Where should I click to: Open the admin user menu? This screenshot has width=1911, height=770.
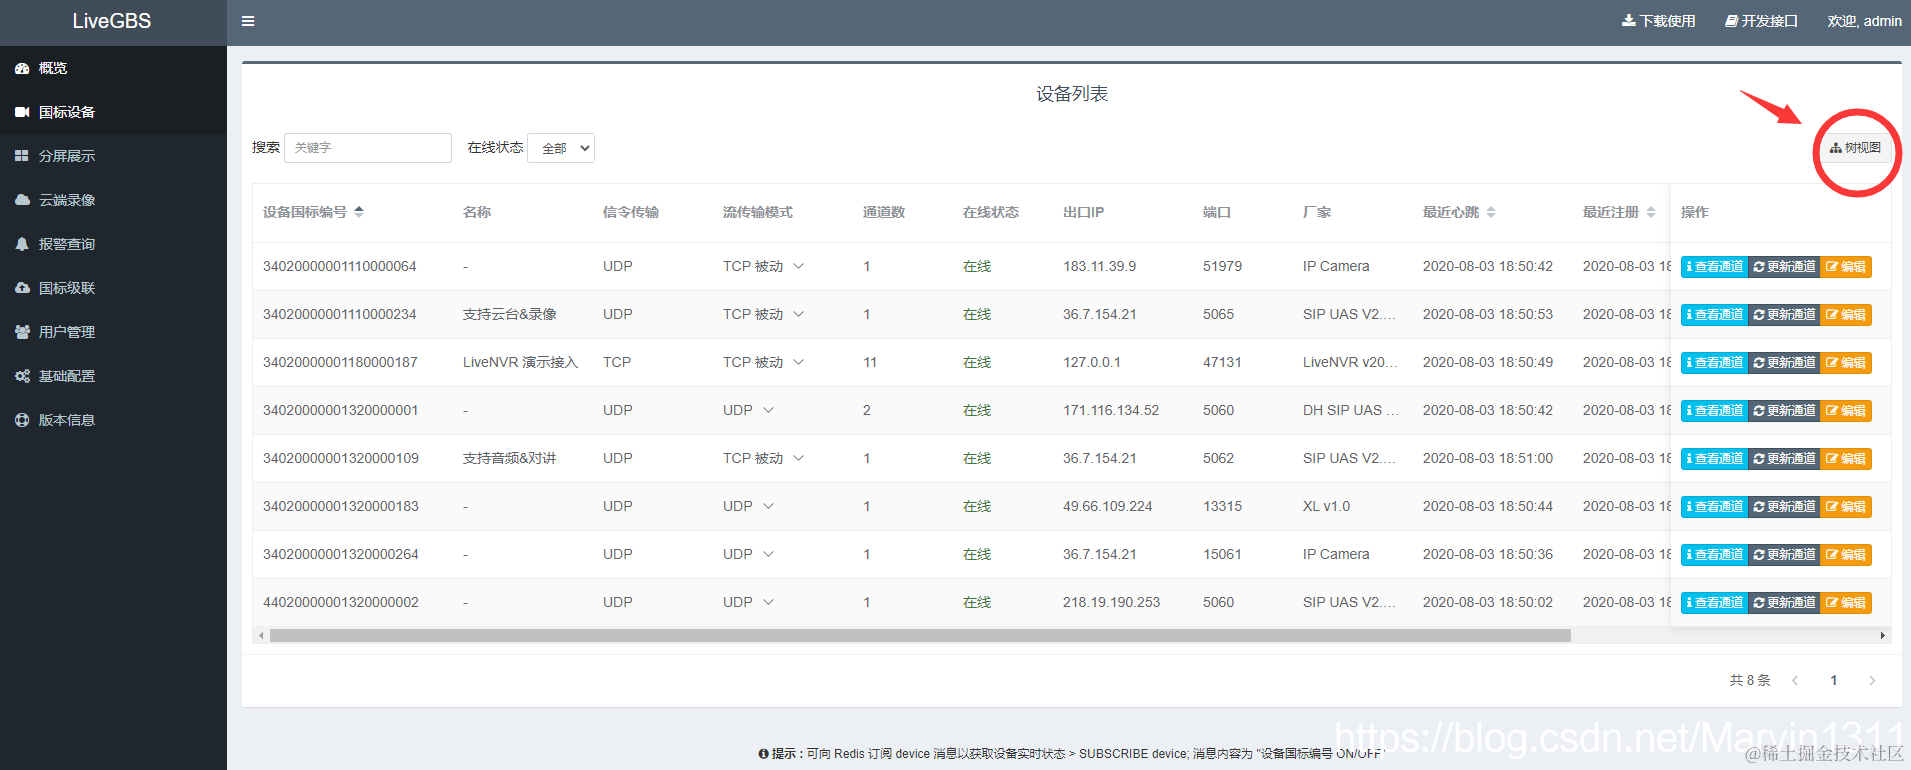pyautogui.click(x=1864, y=21)
